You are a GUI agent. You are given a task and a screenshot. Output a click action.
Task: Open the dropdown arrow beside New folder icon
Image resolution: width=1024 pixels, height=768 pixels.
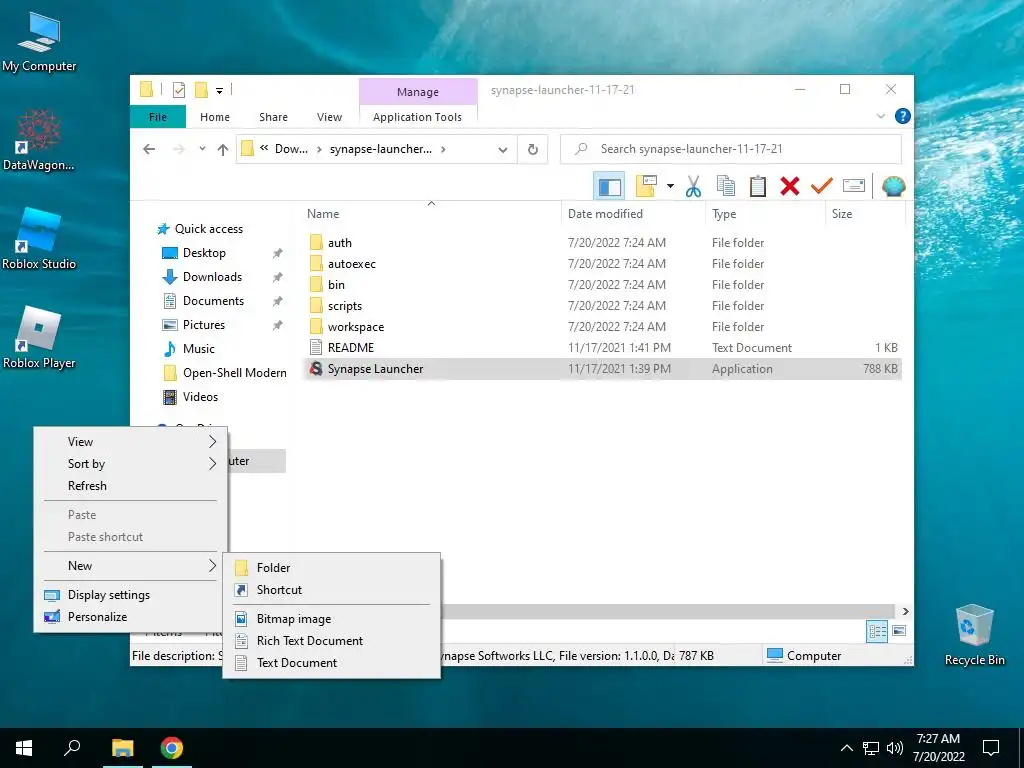[x=670, y=186]
